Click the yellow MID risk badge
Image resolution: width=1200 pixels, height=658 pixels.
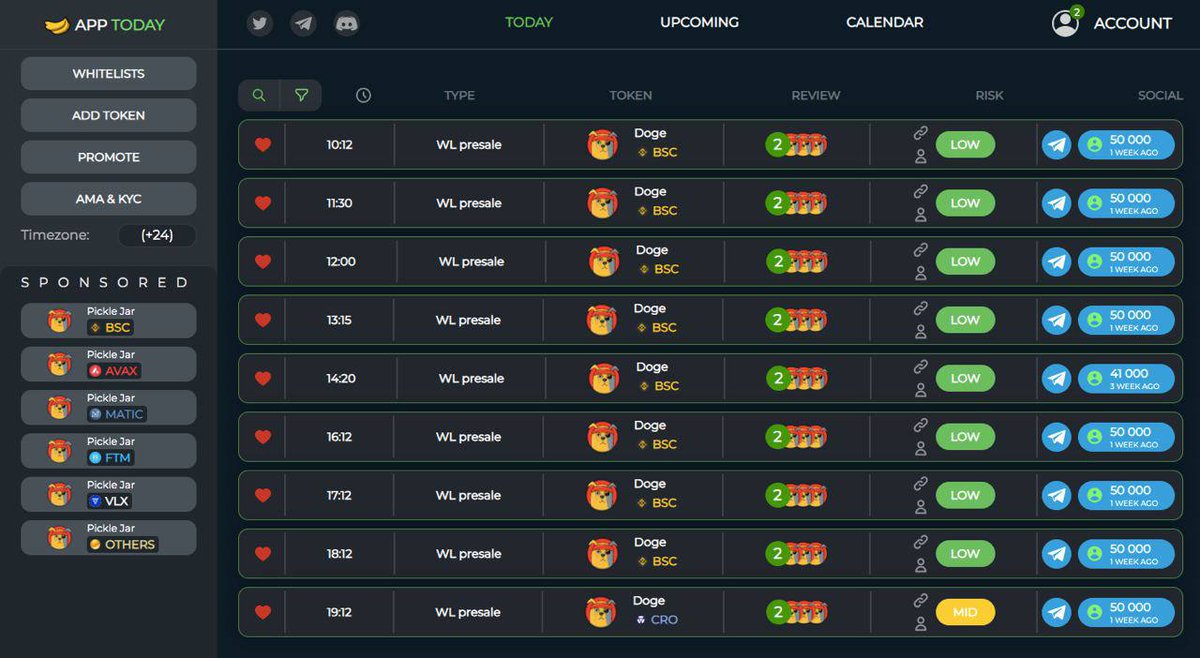965,612
